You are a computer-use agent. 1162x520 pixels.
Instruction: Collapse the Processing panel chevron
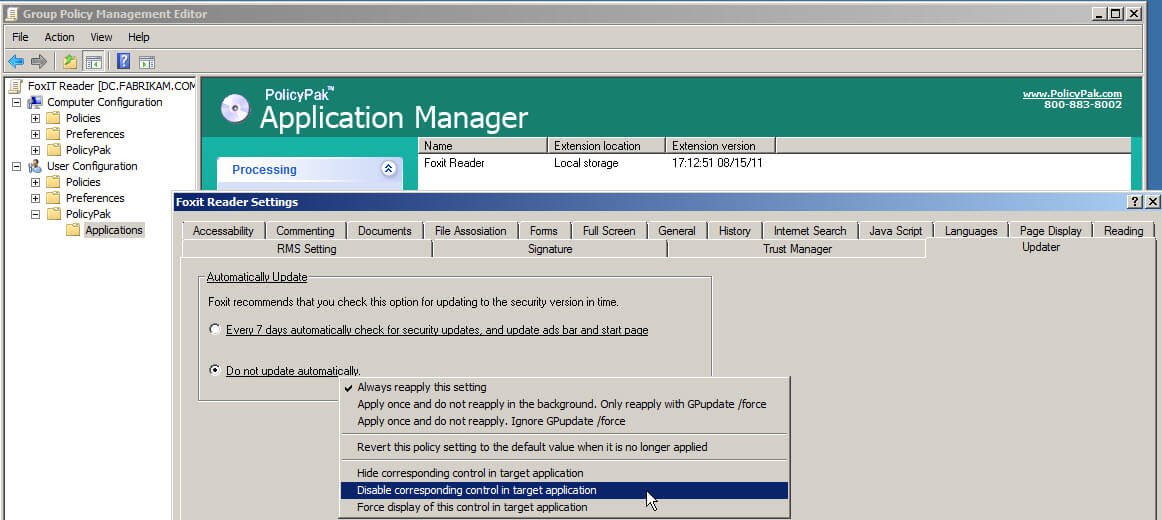tap(388, 169)
